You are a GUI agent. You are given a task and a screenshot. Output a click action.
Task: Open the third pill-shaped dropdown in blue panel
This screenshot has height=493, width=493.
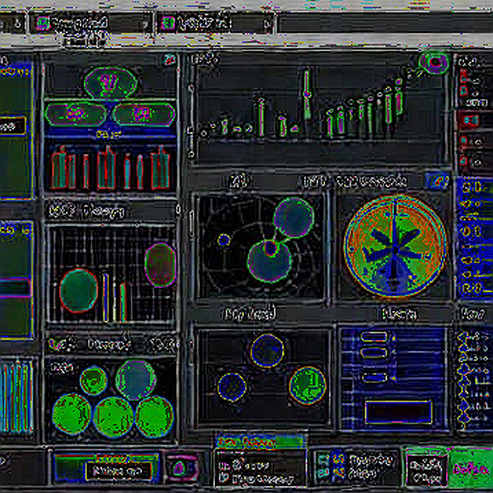coord(374,378)
